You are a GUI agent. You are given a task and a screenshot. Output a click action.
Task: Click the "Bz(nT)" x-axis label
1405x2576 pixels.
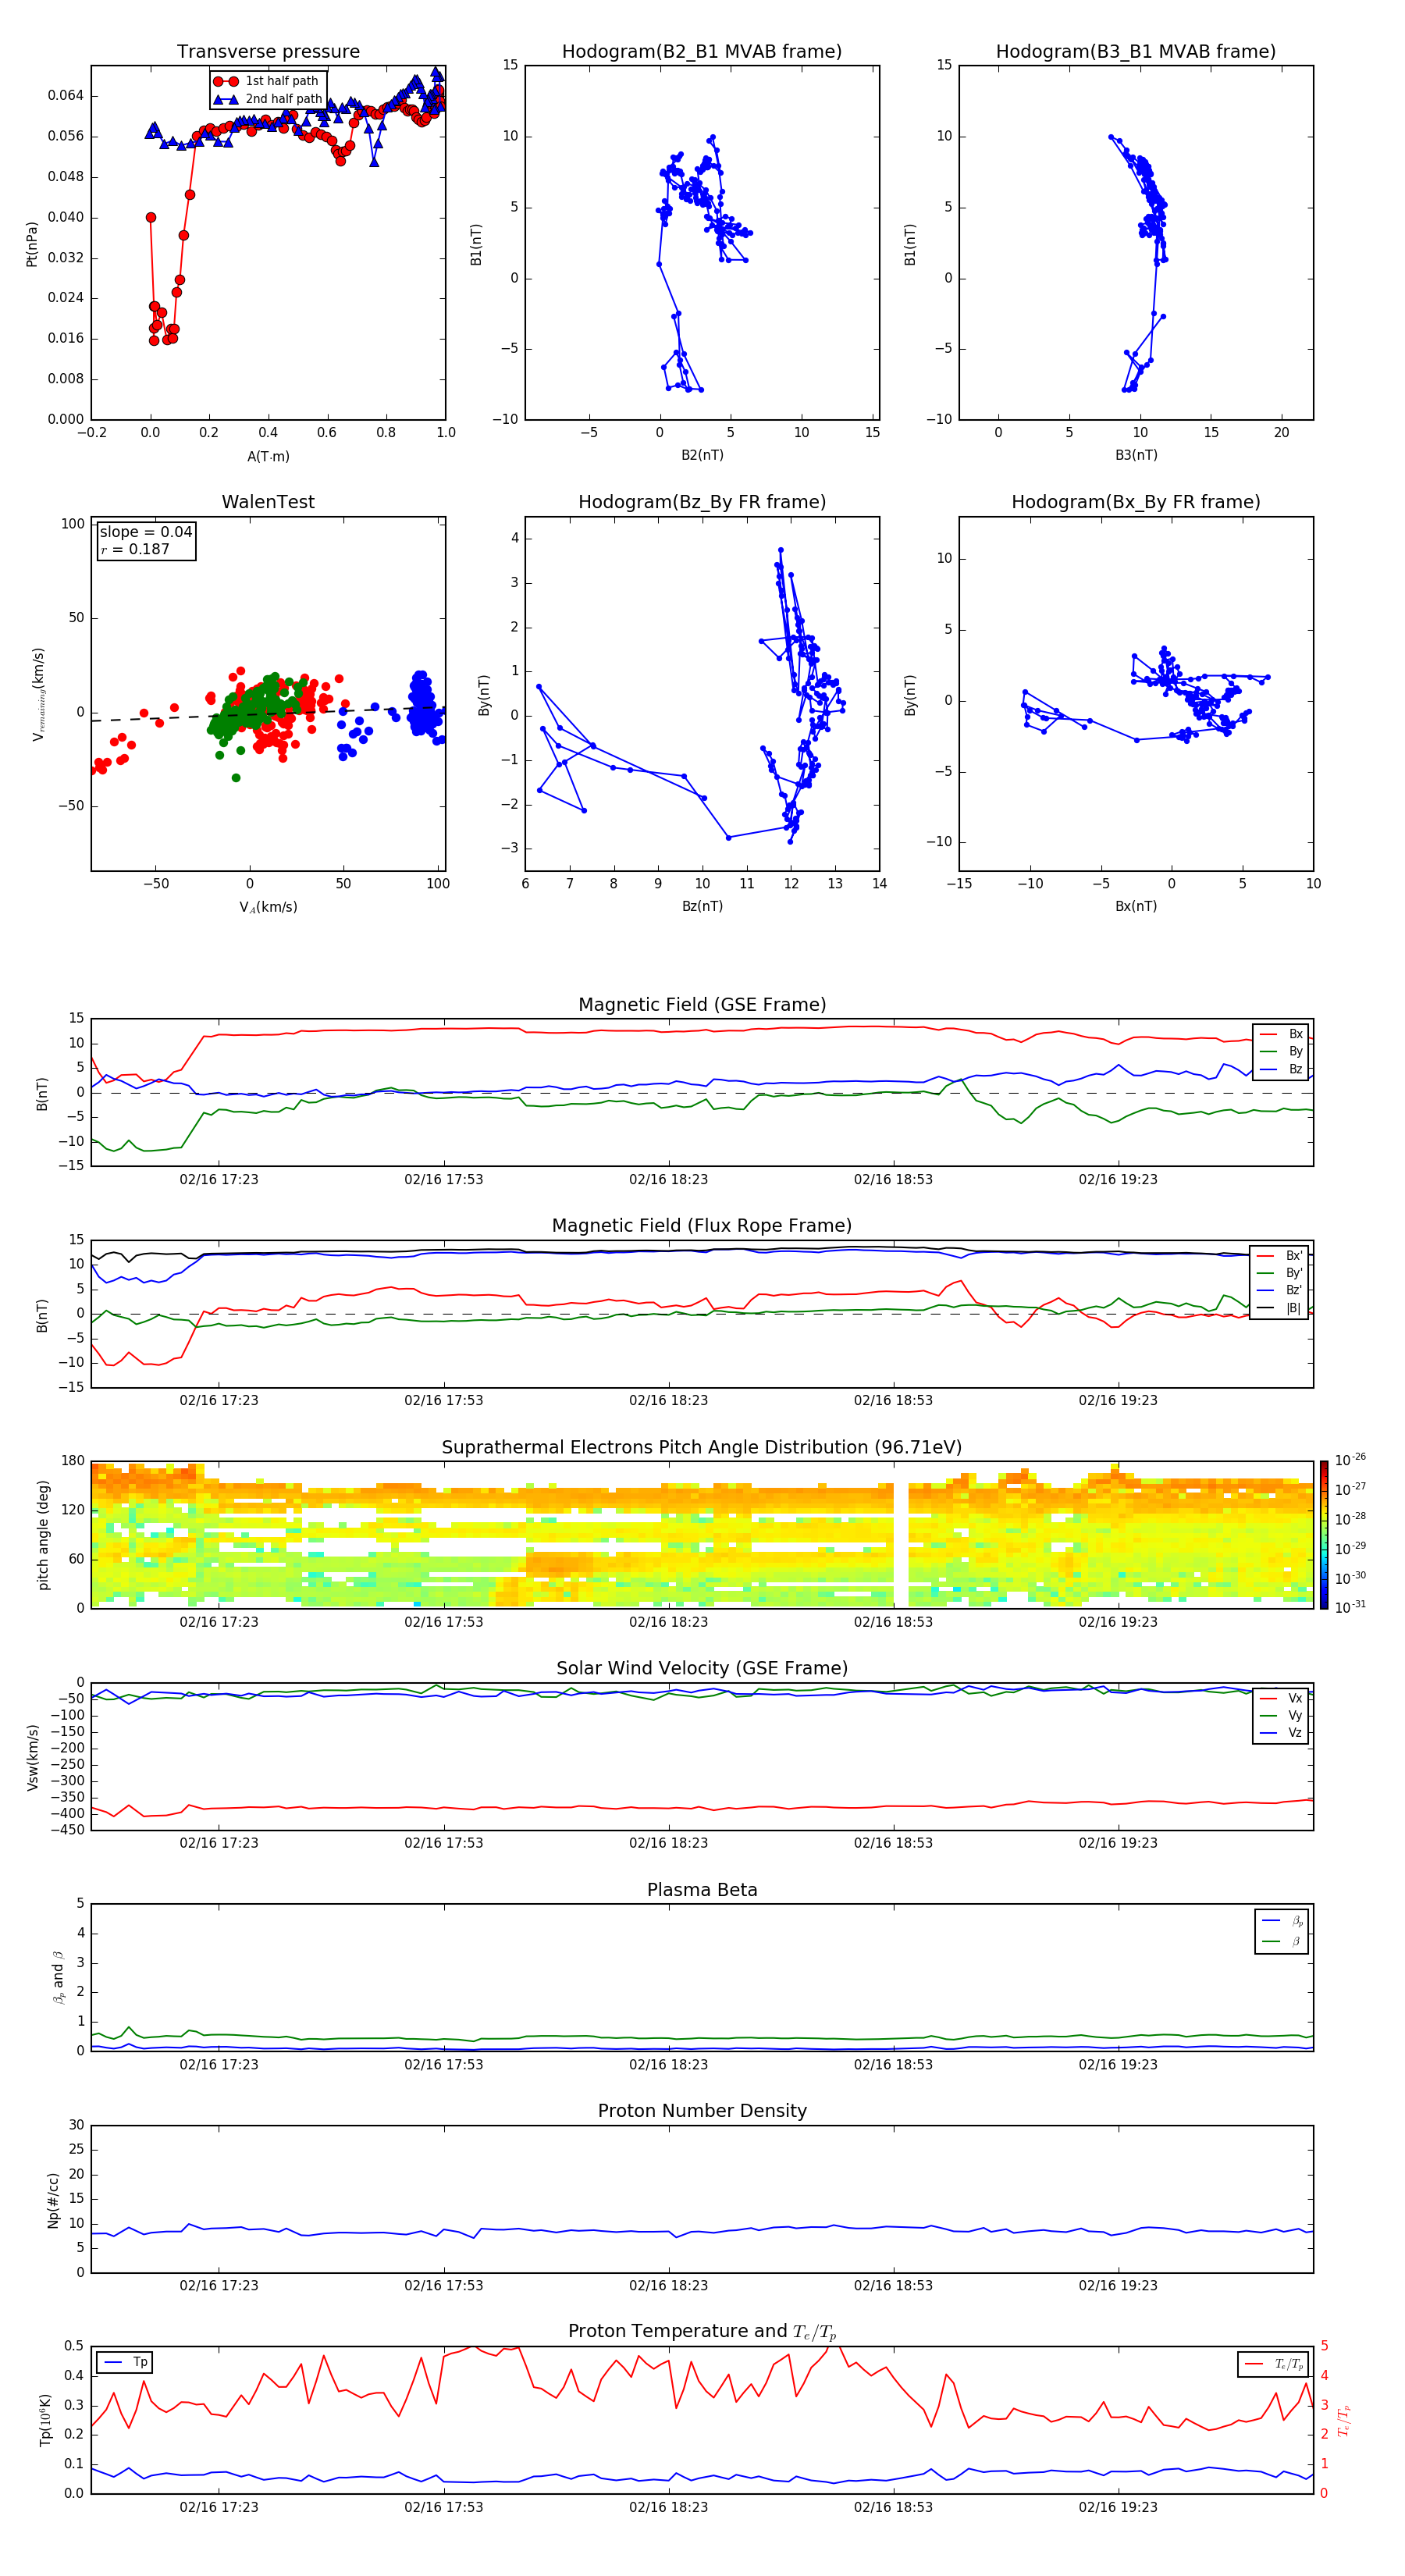(702, 906)
